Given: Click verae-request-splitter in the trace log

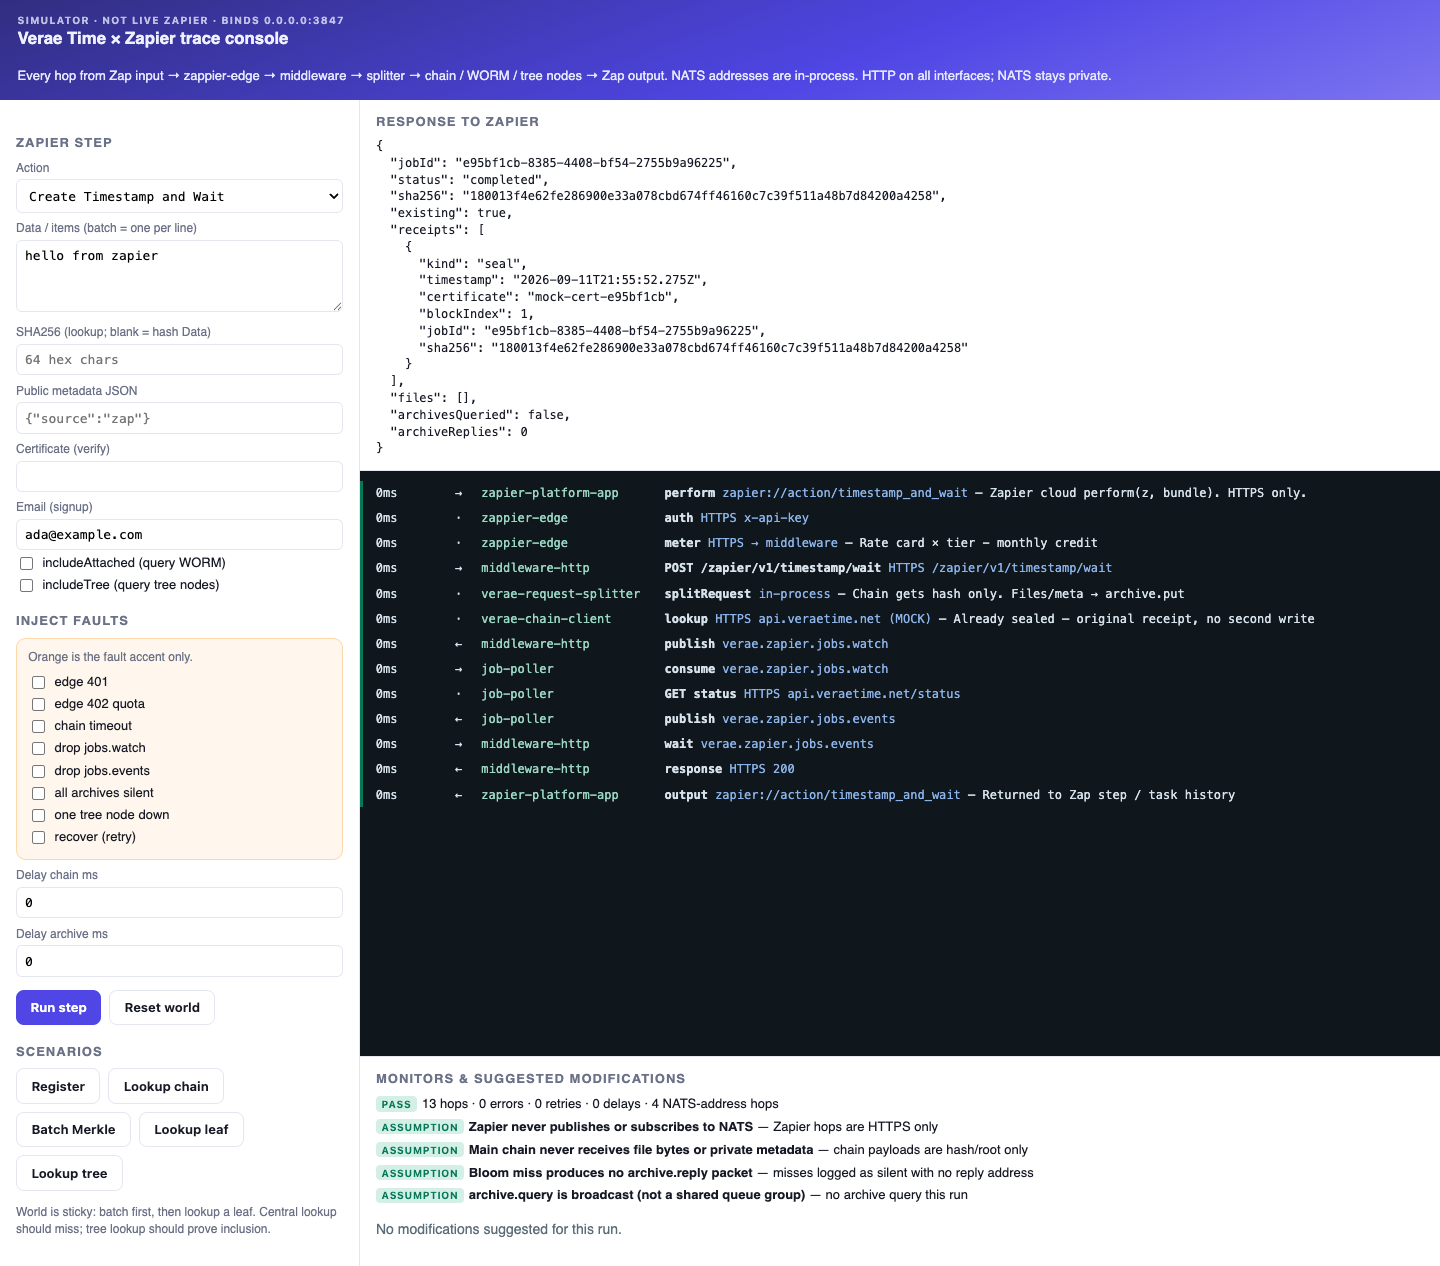Looking at the screenshot, I should click(x=560, y=594).
